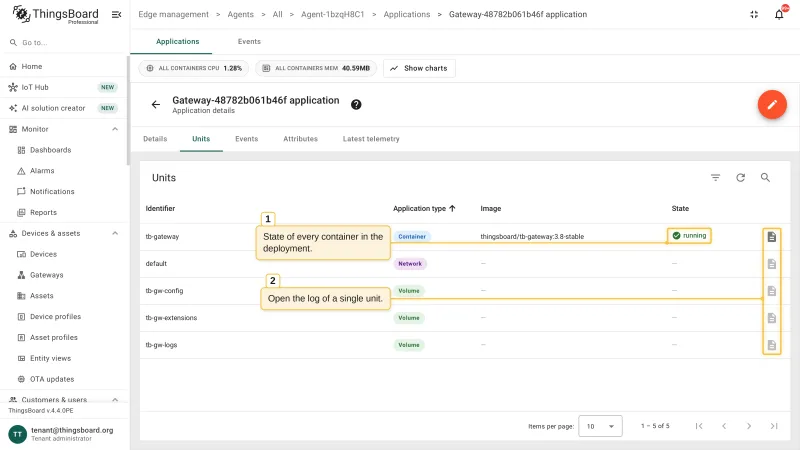Open the Items per page dropdown
The image size is (800, 450).
[600, 426]
